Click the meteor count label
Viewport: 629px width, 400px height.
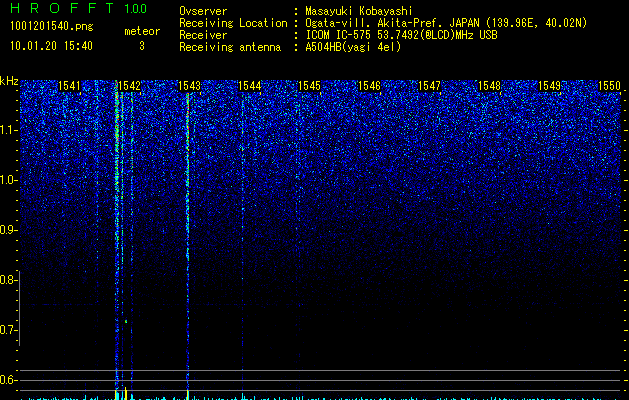click(x=142, y=31)
